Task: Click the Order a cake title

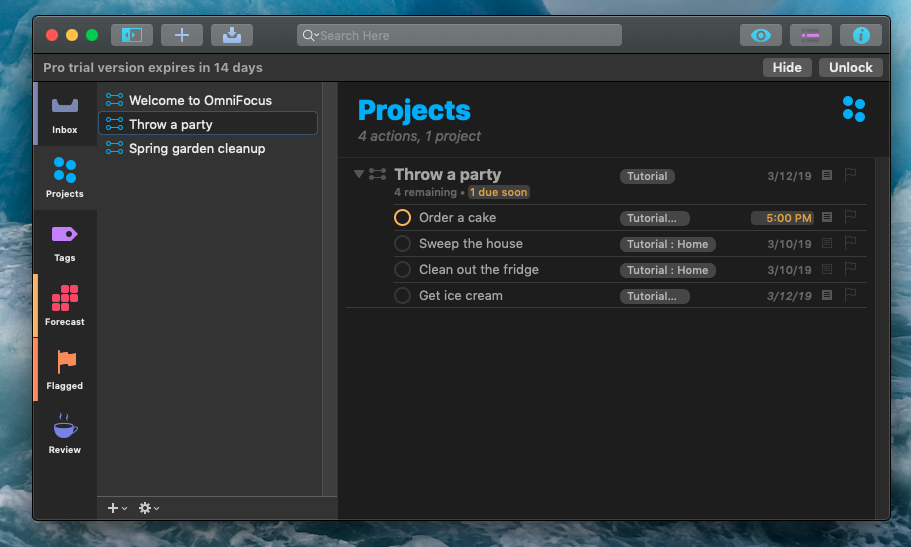Action: tap(457, 217)
